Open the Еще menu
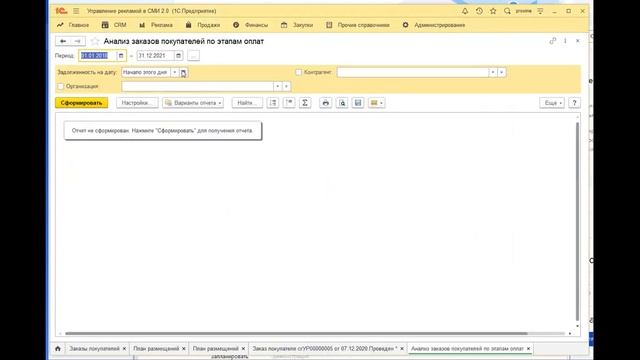Screen dimensions: 640x360 [552, 103]
